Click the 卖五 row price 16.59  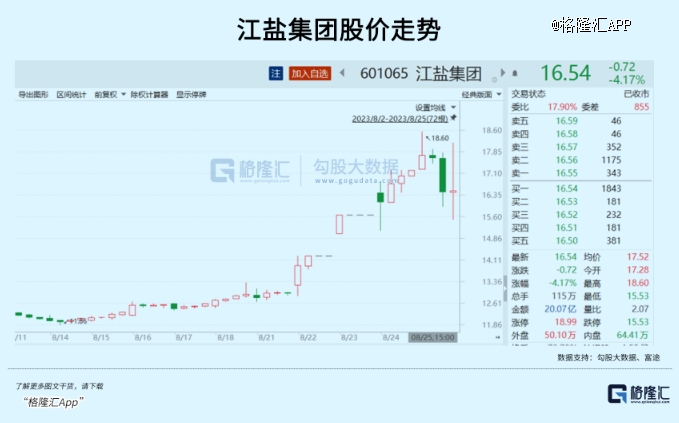click(567, 121)
